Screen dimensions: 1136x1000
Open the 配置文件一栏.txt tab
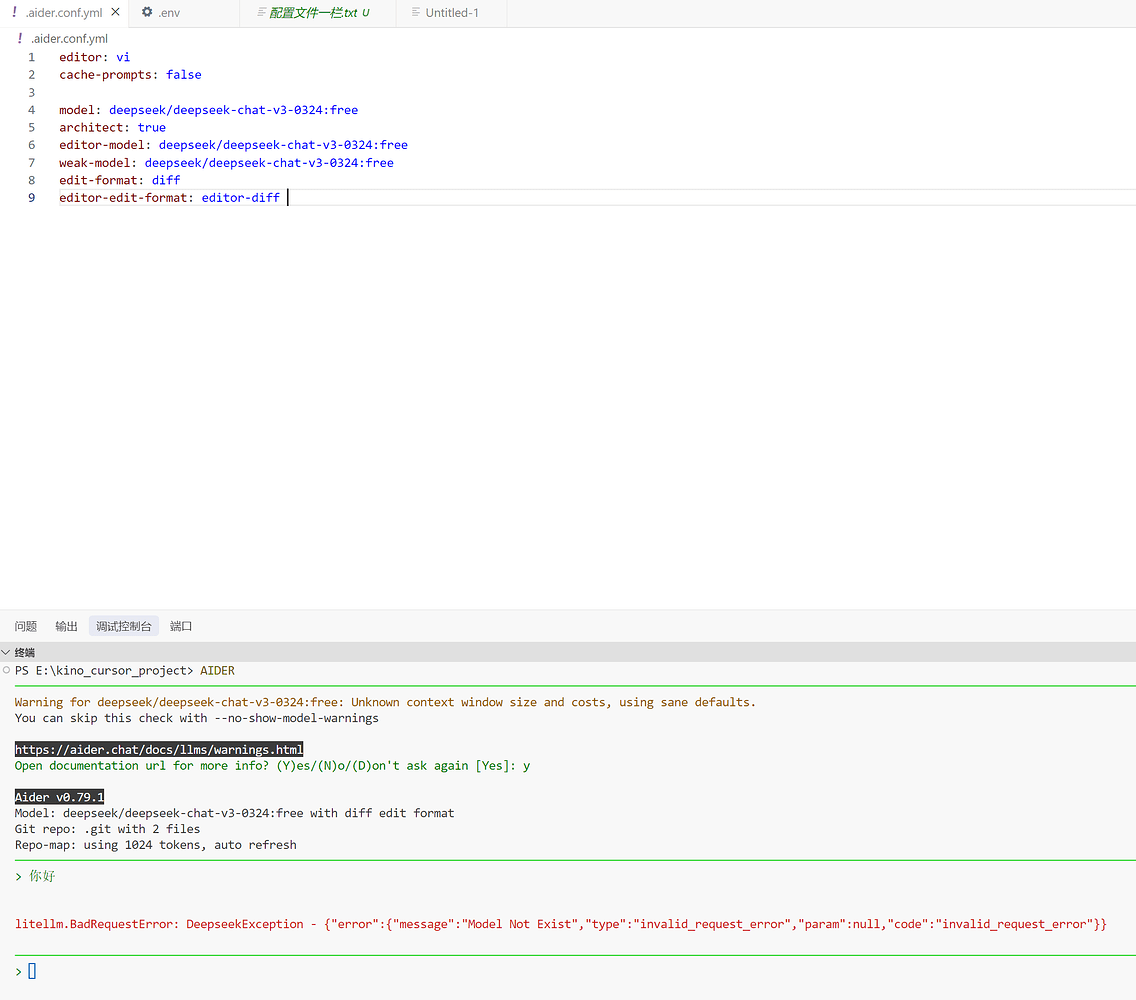313,13
